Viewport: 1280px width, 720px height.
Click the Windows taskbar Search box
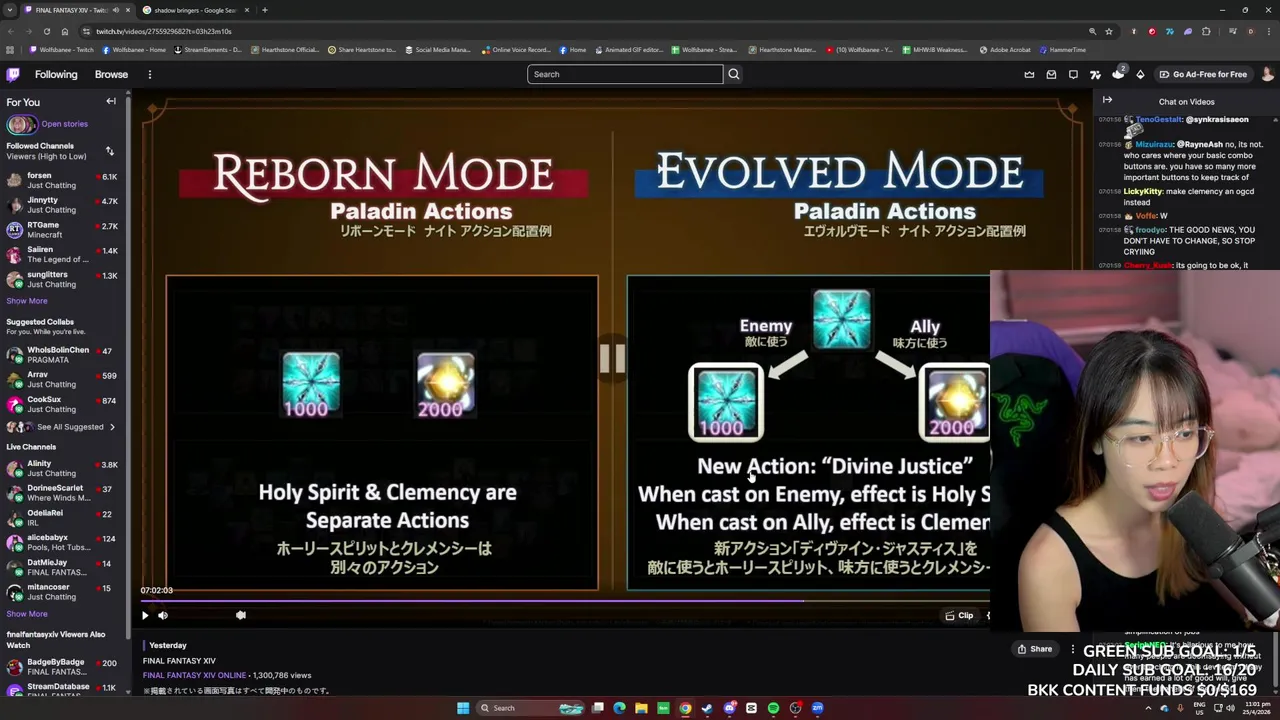tap(530, 708)
